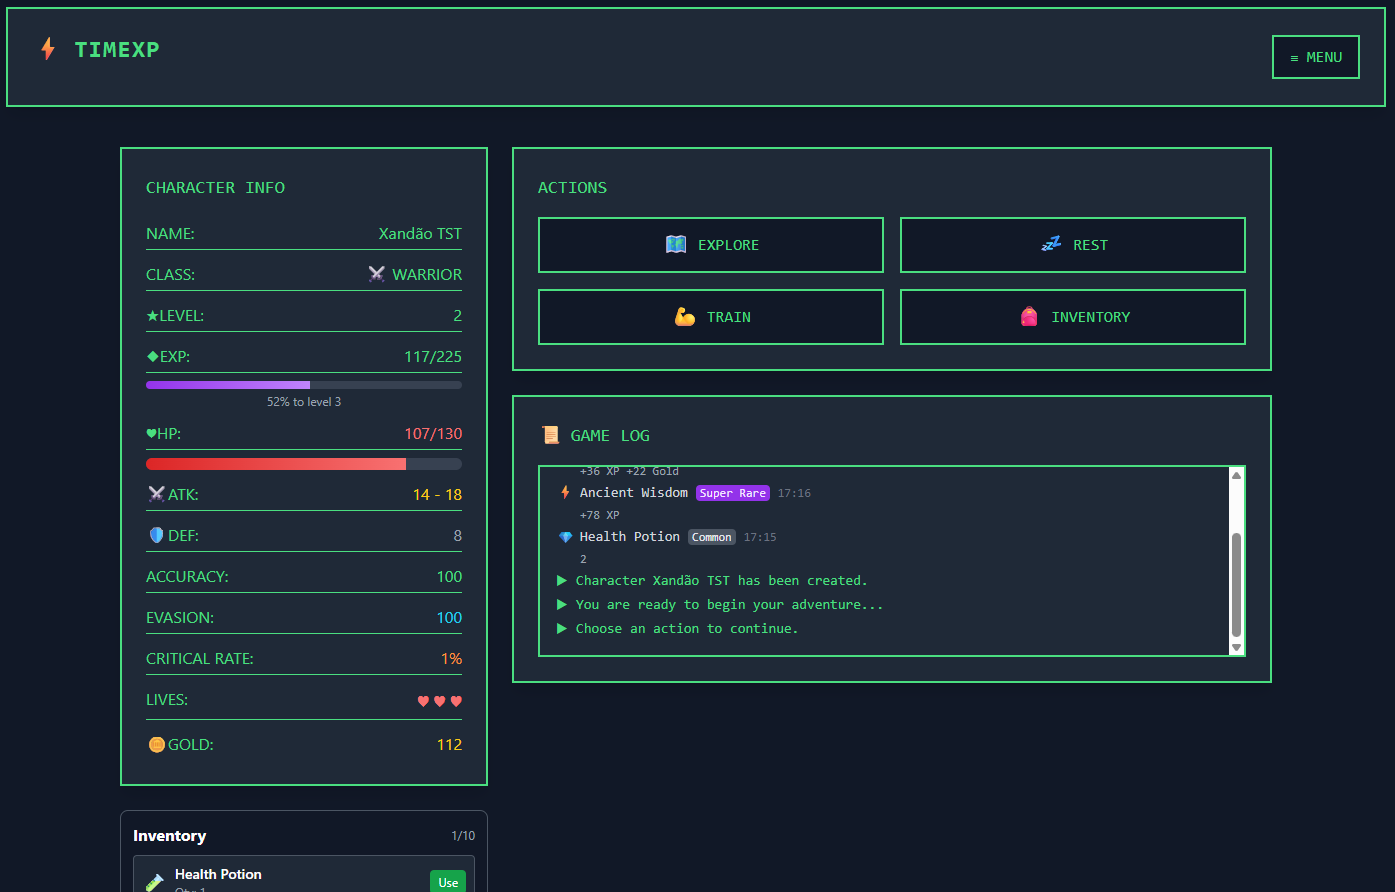Click the Common badge next to Health Potion

pos(711,537)
